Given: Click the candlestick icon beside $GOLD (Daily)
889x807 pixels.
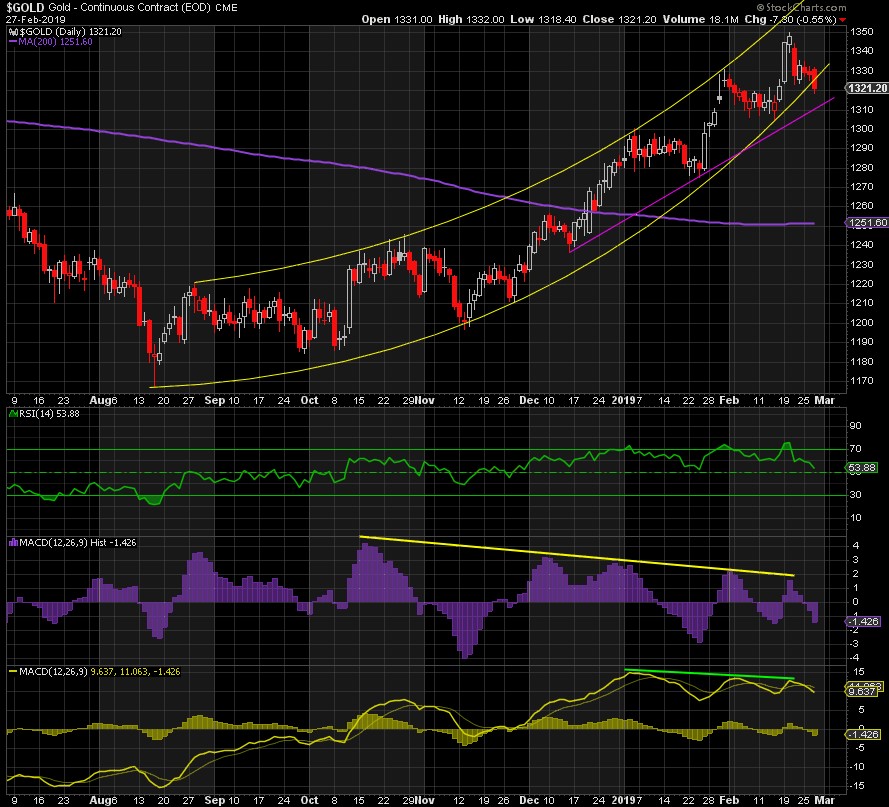Looking at the screenshot, I should click(9, 31).
